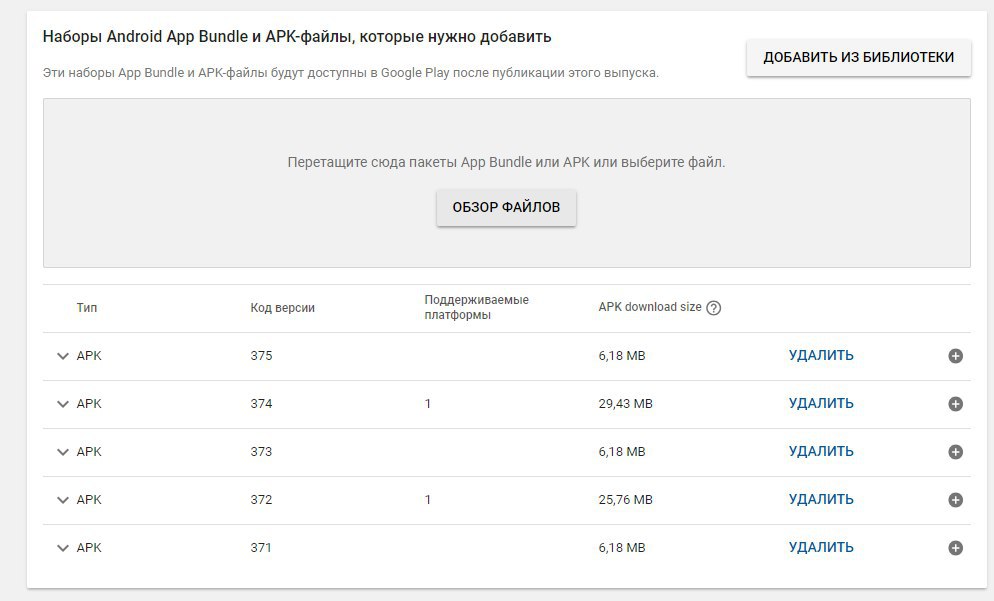
Task: Delete APK version 373 via УДАЛИТЬ
Action: point(821,451)
